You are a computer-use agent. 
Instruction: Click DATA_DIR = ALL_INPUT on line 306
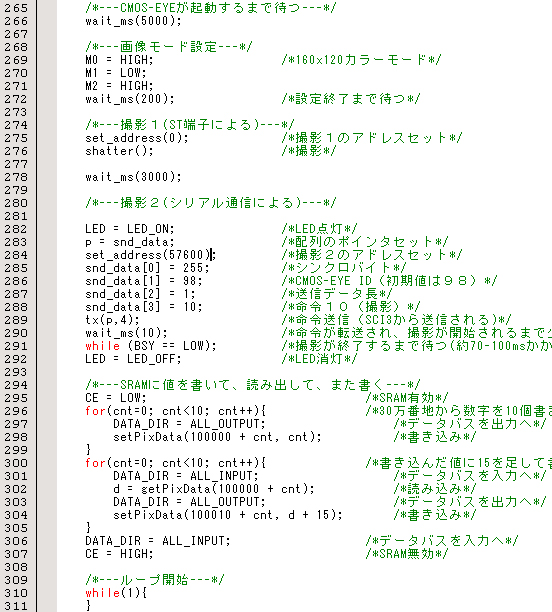click(x=158, y=541)
